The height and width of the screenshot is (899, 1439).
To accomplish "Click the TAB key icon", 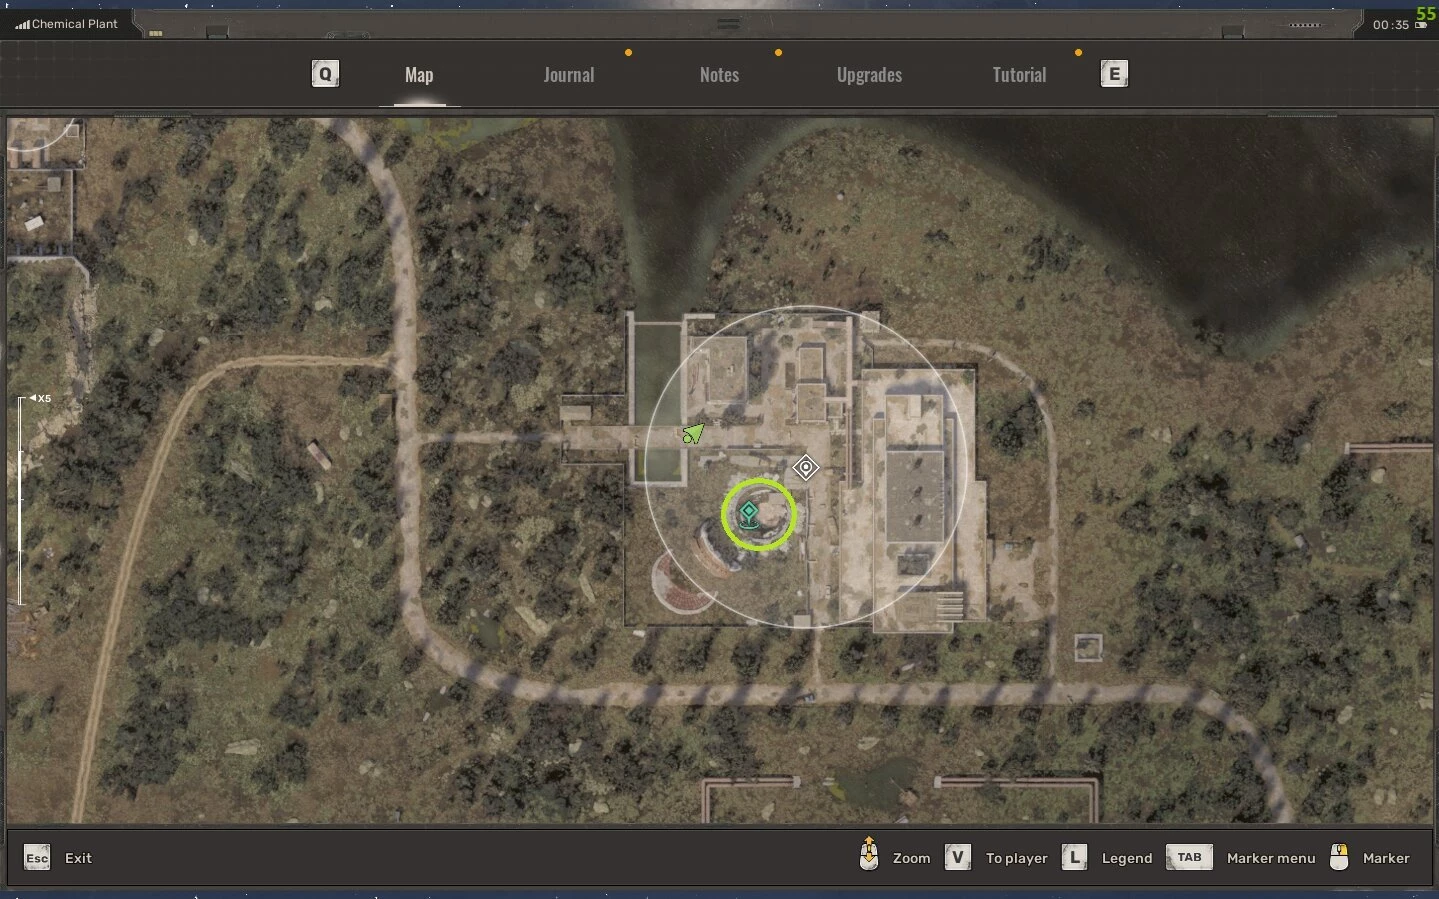I will tap(1189, 858).
